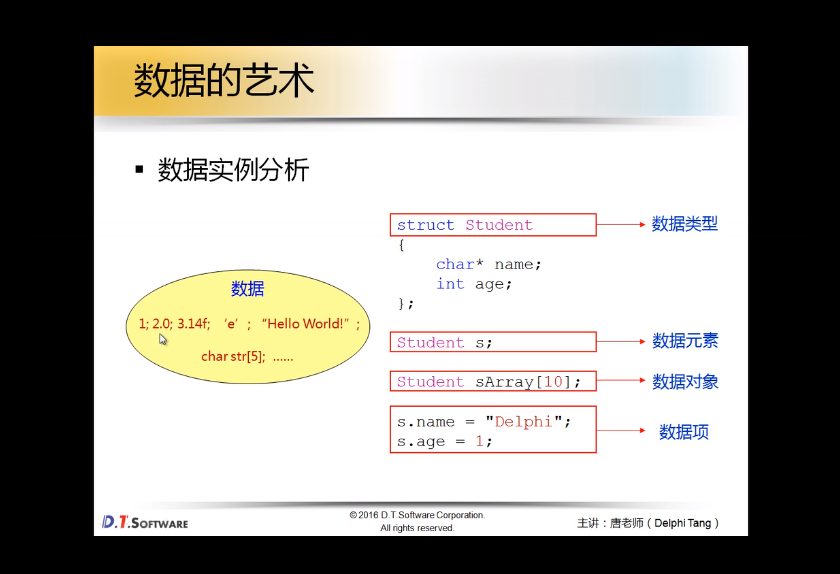Click the 数据元素 label

coord(685,341)
